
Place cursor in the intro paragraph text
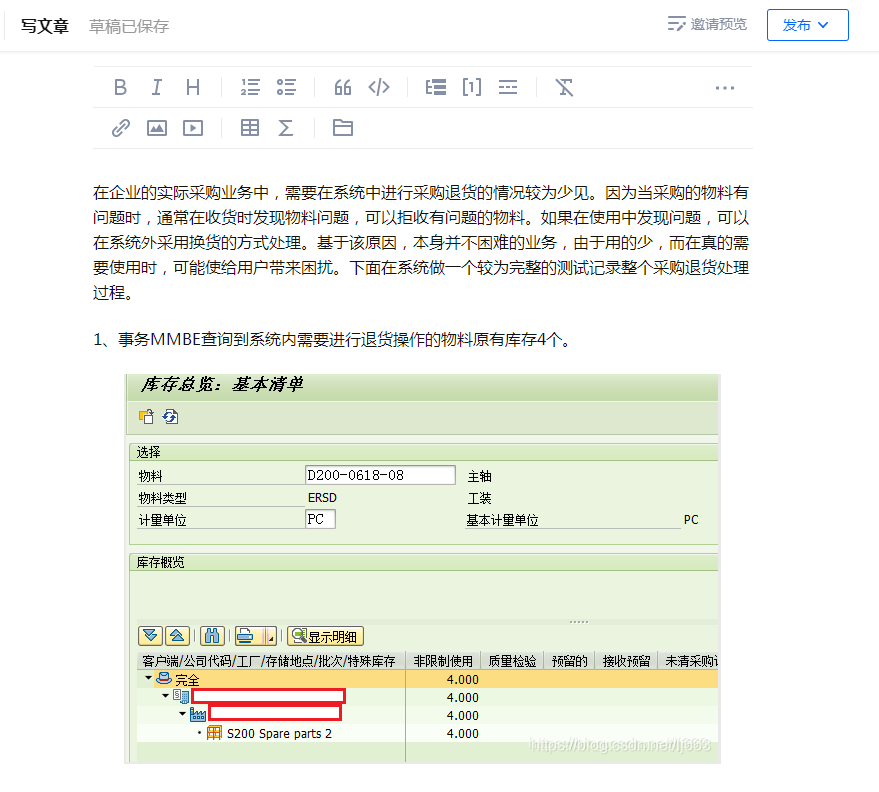pos(421,242)
